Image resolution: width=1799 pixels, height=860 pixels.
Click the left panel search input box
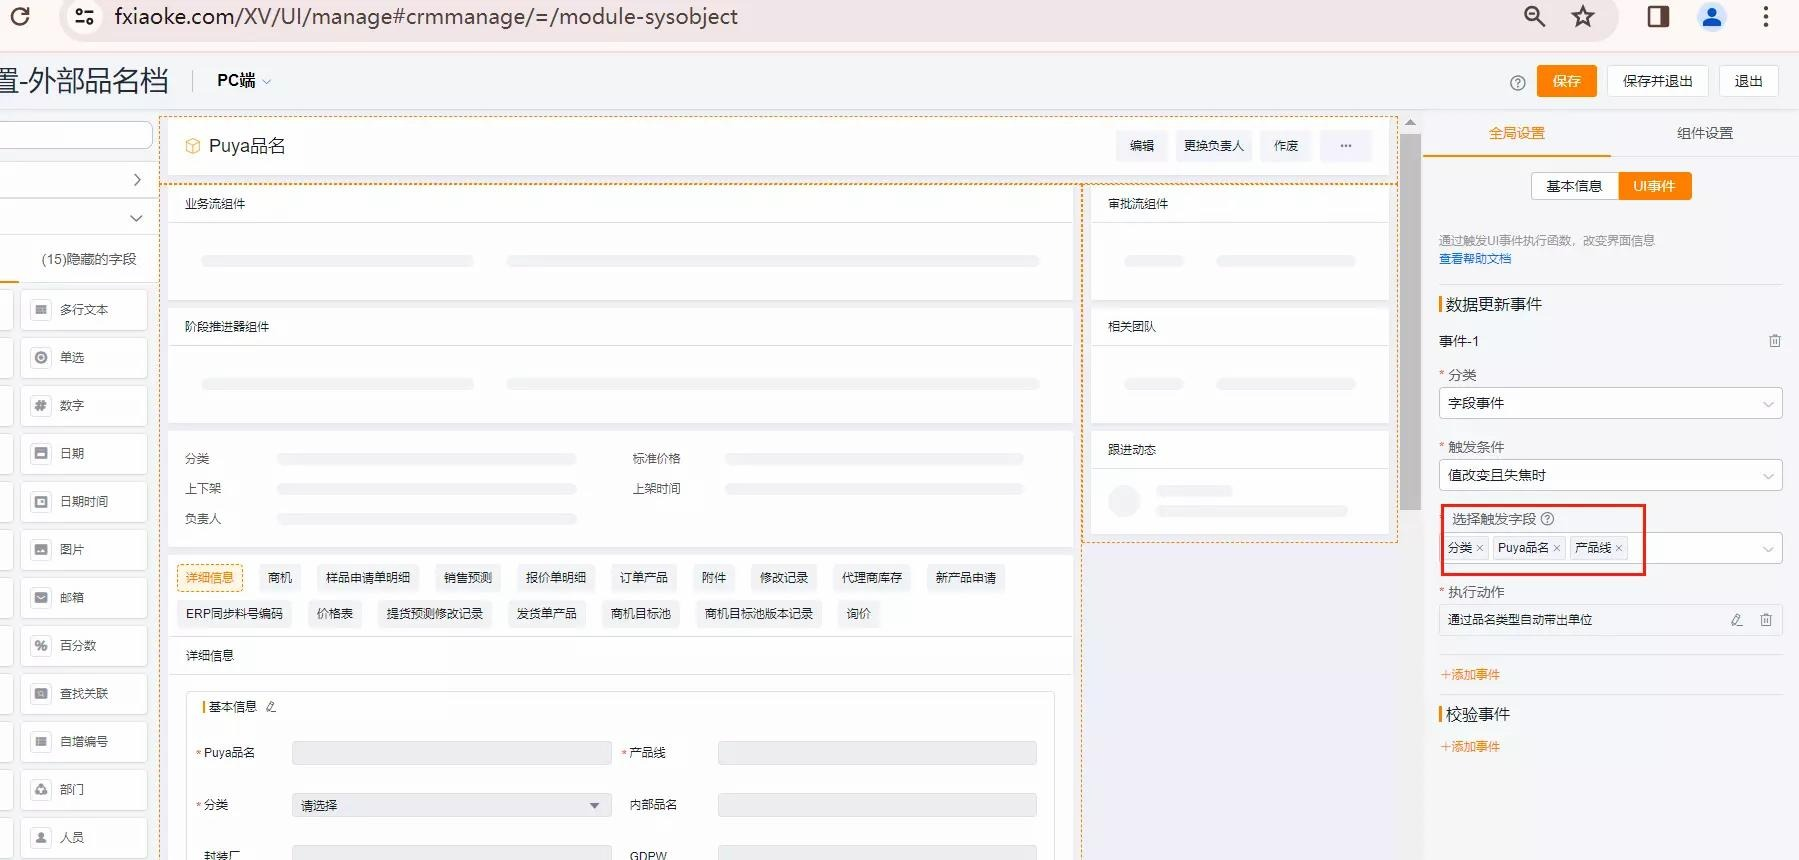tap(76, 135)
